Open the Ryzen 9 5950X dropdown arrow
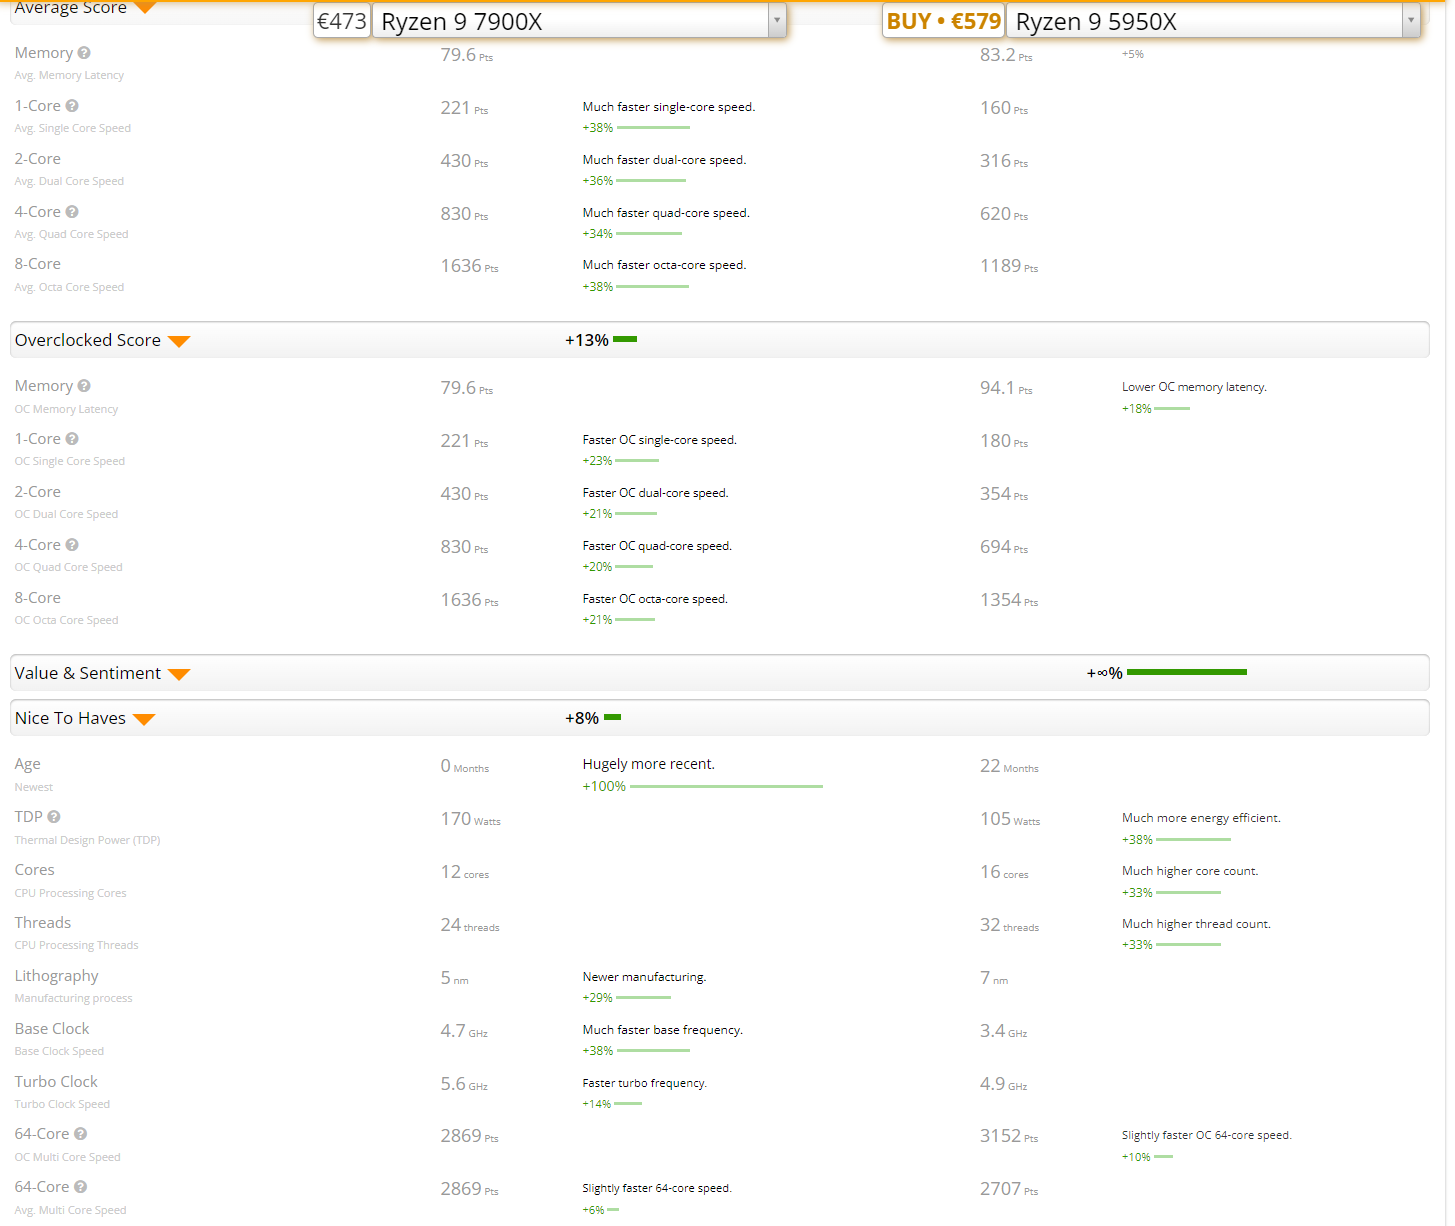The height and width of the screenshot is (1226, 1455). point(1411,21)
